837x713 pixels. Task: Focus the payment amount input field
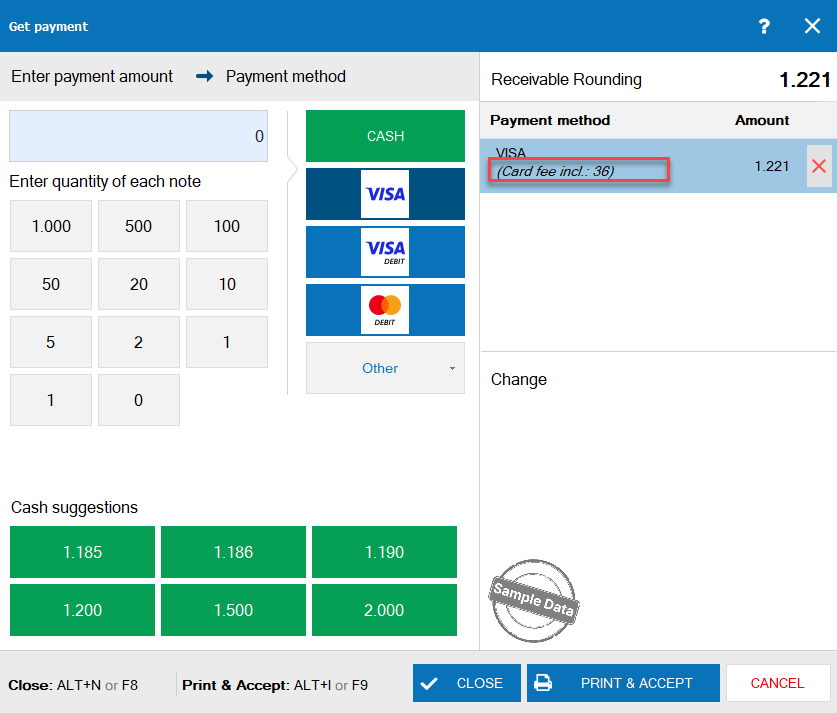pos(138,136)
